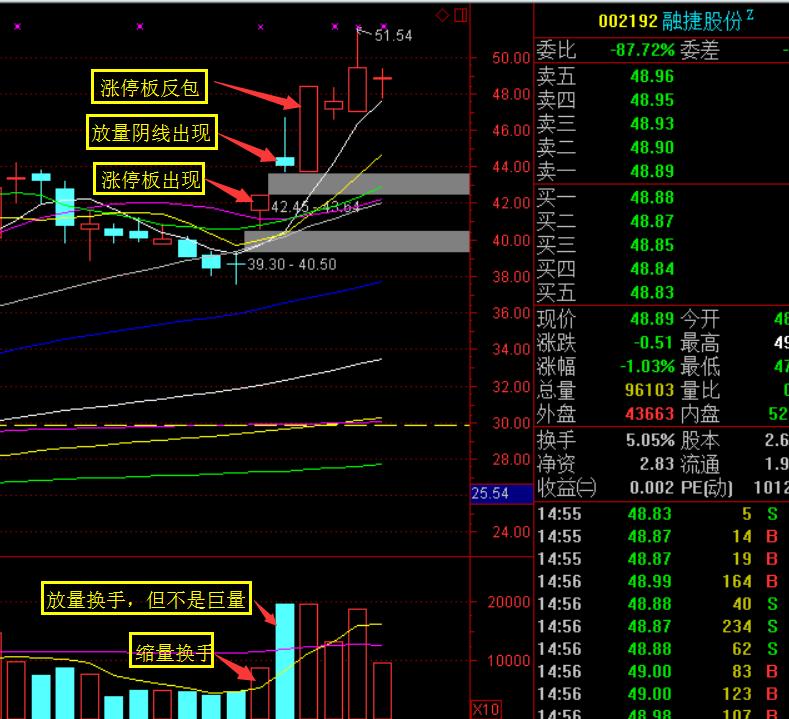This screenshot has width=789, height=719.
Task: Select sell-one price 48.89 in the 卖一 row
Action: (652, 171)
